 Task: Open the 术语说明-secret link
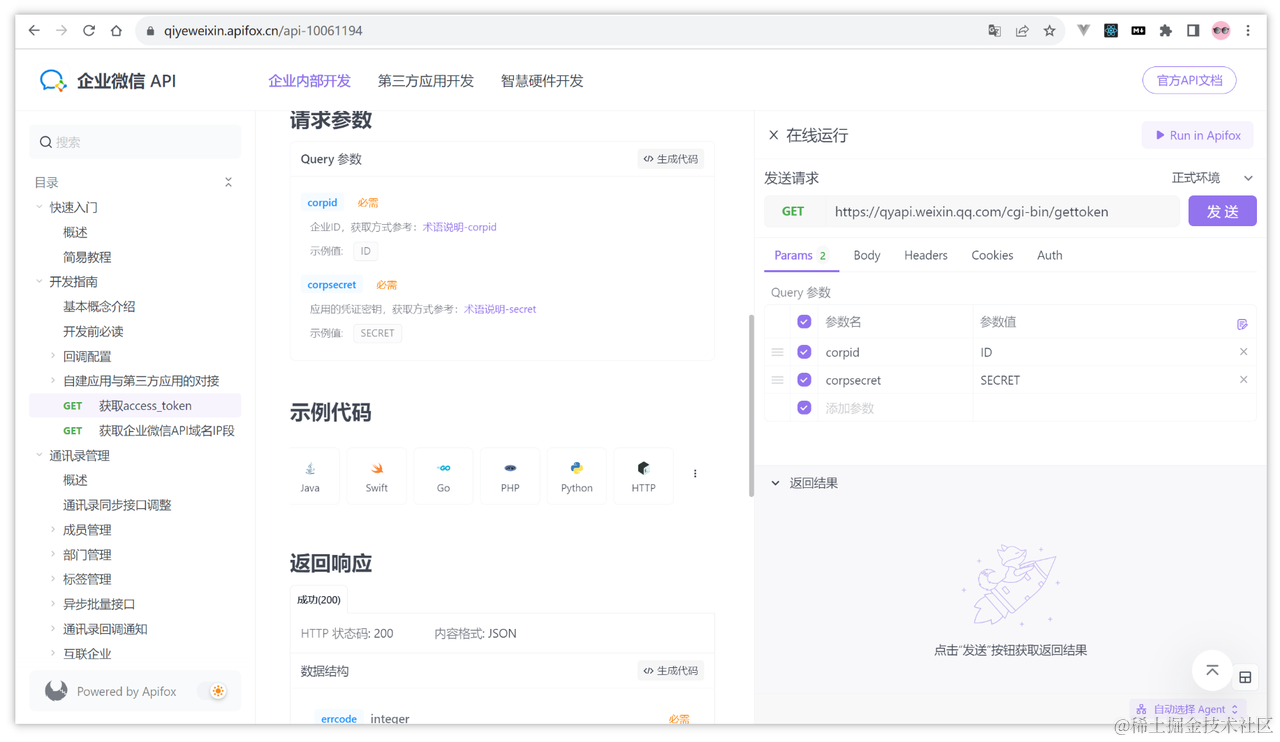(x=500, y=309)
